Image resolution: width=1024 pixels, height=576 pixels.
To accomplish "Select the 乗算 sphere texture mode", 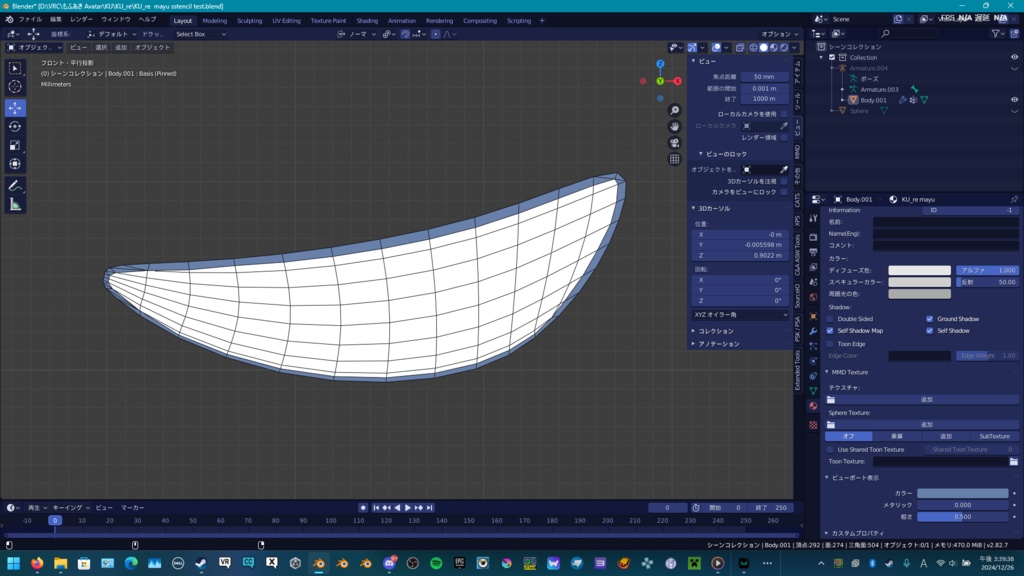I will (897, 436).
